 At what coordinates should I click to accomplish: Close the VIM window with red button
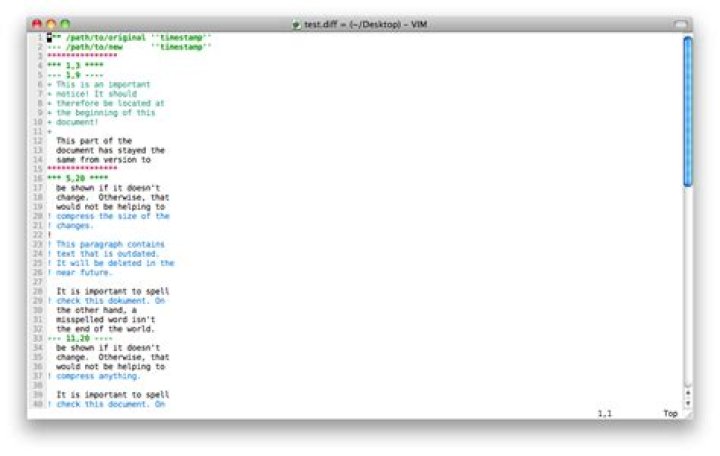coord(37,23)
